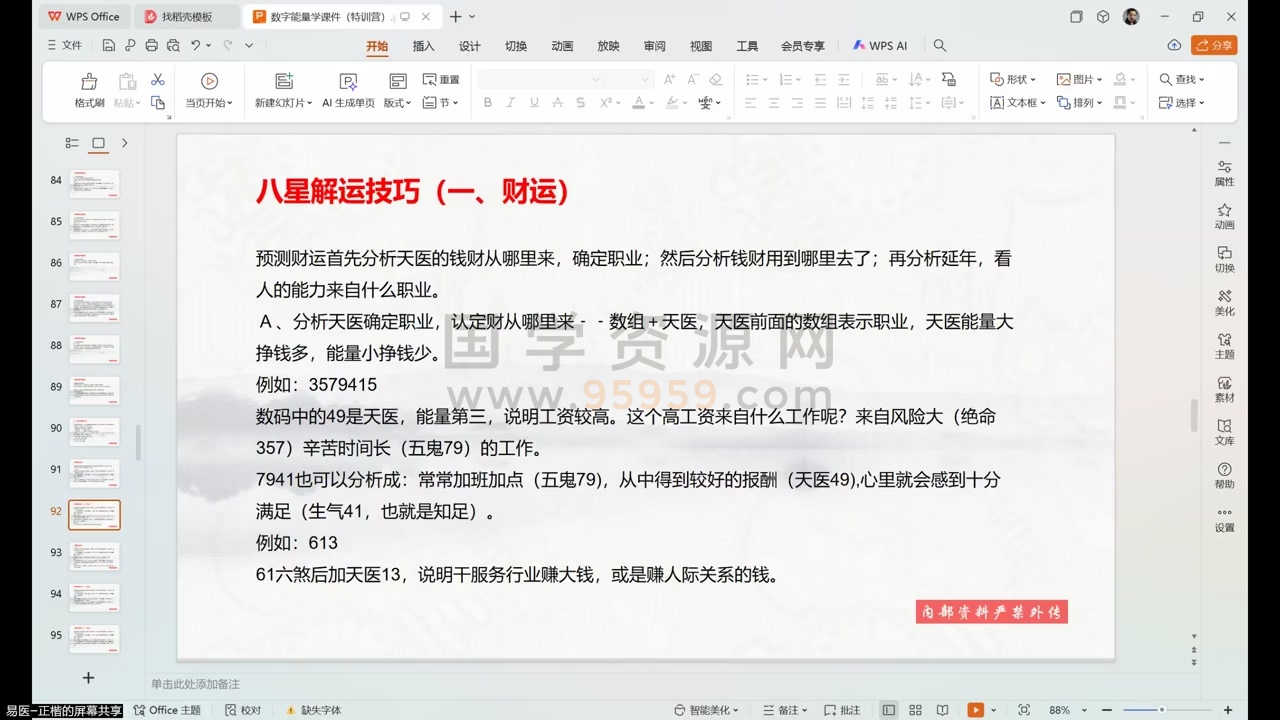Screen dimensions: 1280x720
Task: Fit slide to window icon in status bar
Action: click(x=1023, y=710)
